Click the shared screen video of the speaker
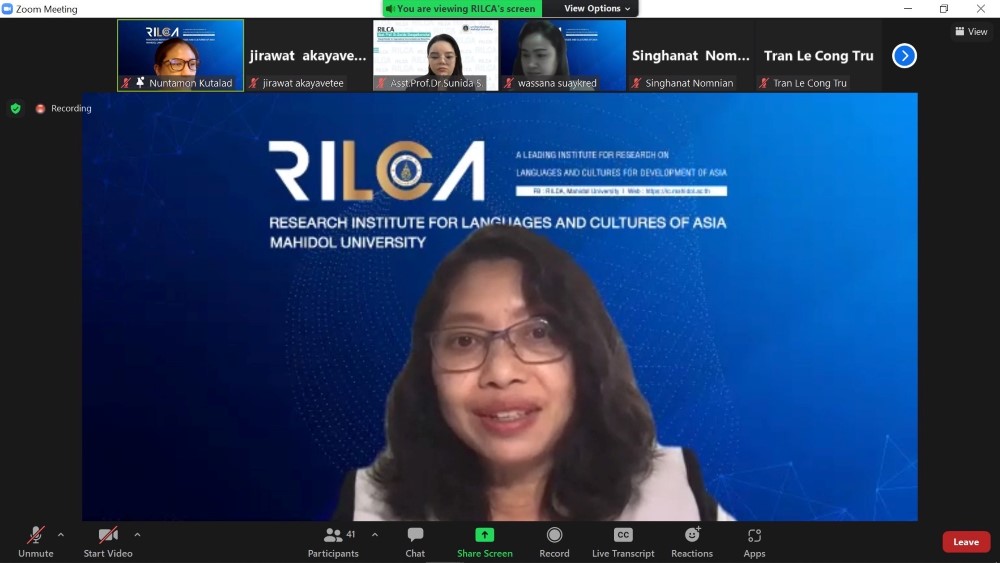 tap(499, 307)
